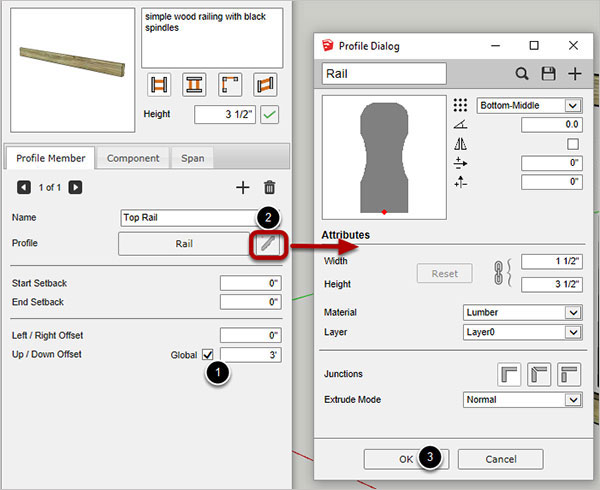The width and height of the screenshot is (600, 490).
Task: Enable the mirror profile checkbox
Action: tap(573, 143)
